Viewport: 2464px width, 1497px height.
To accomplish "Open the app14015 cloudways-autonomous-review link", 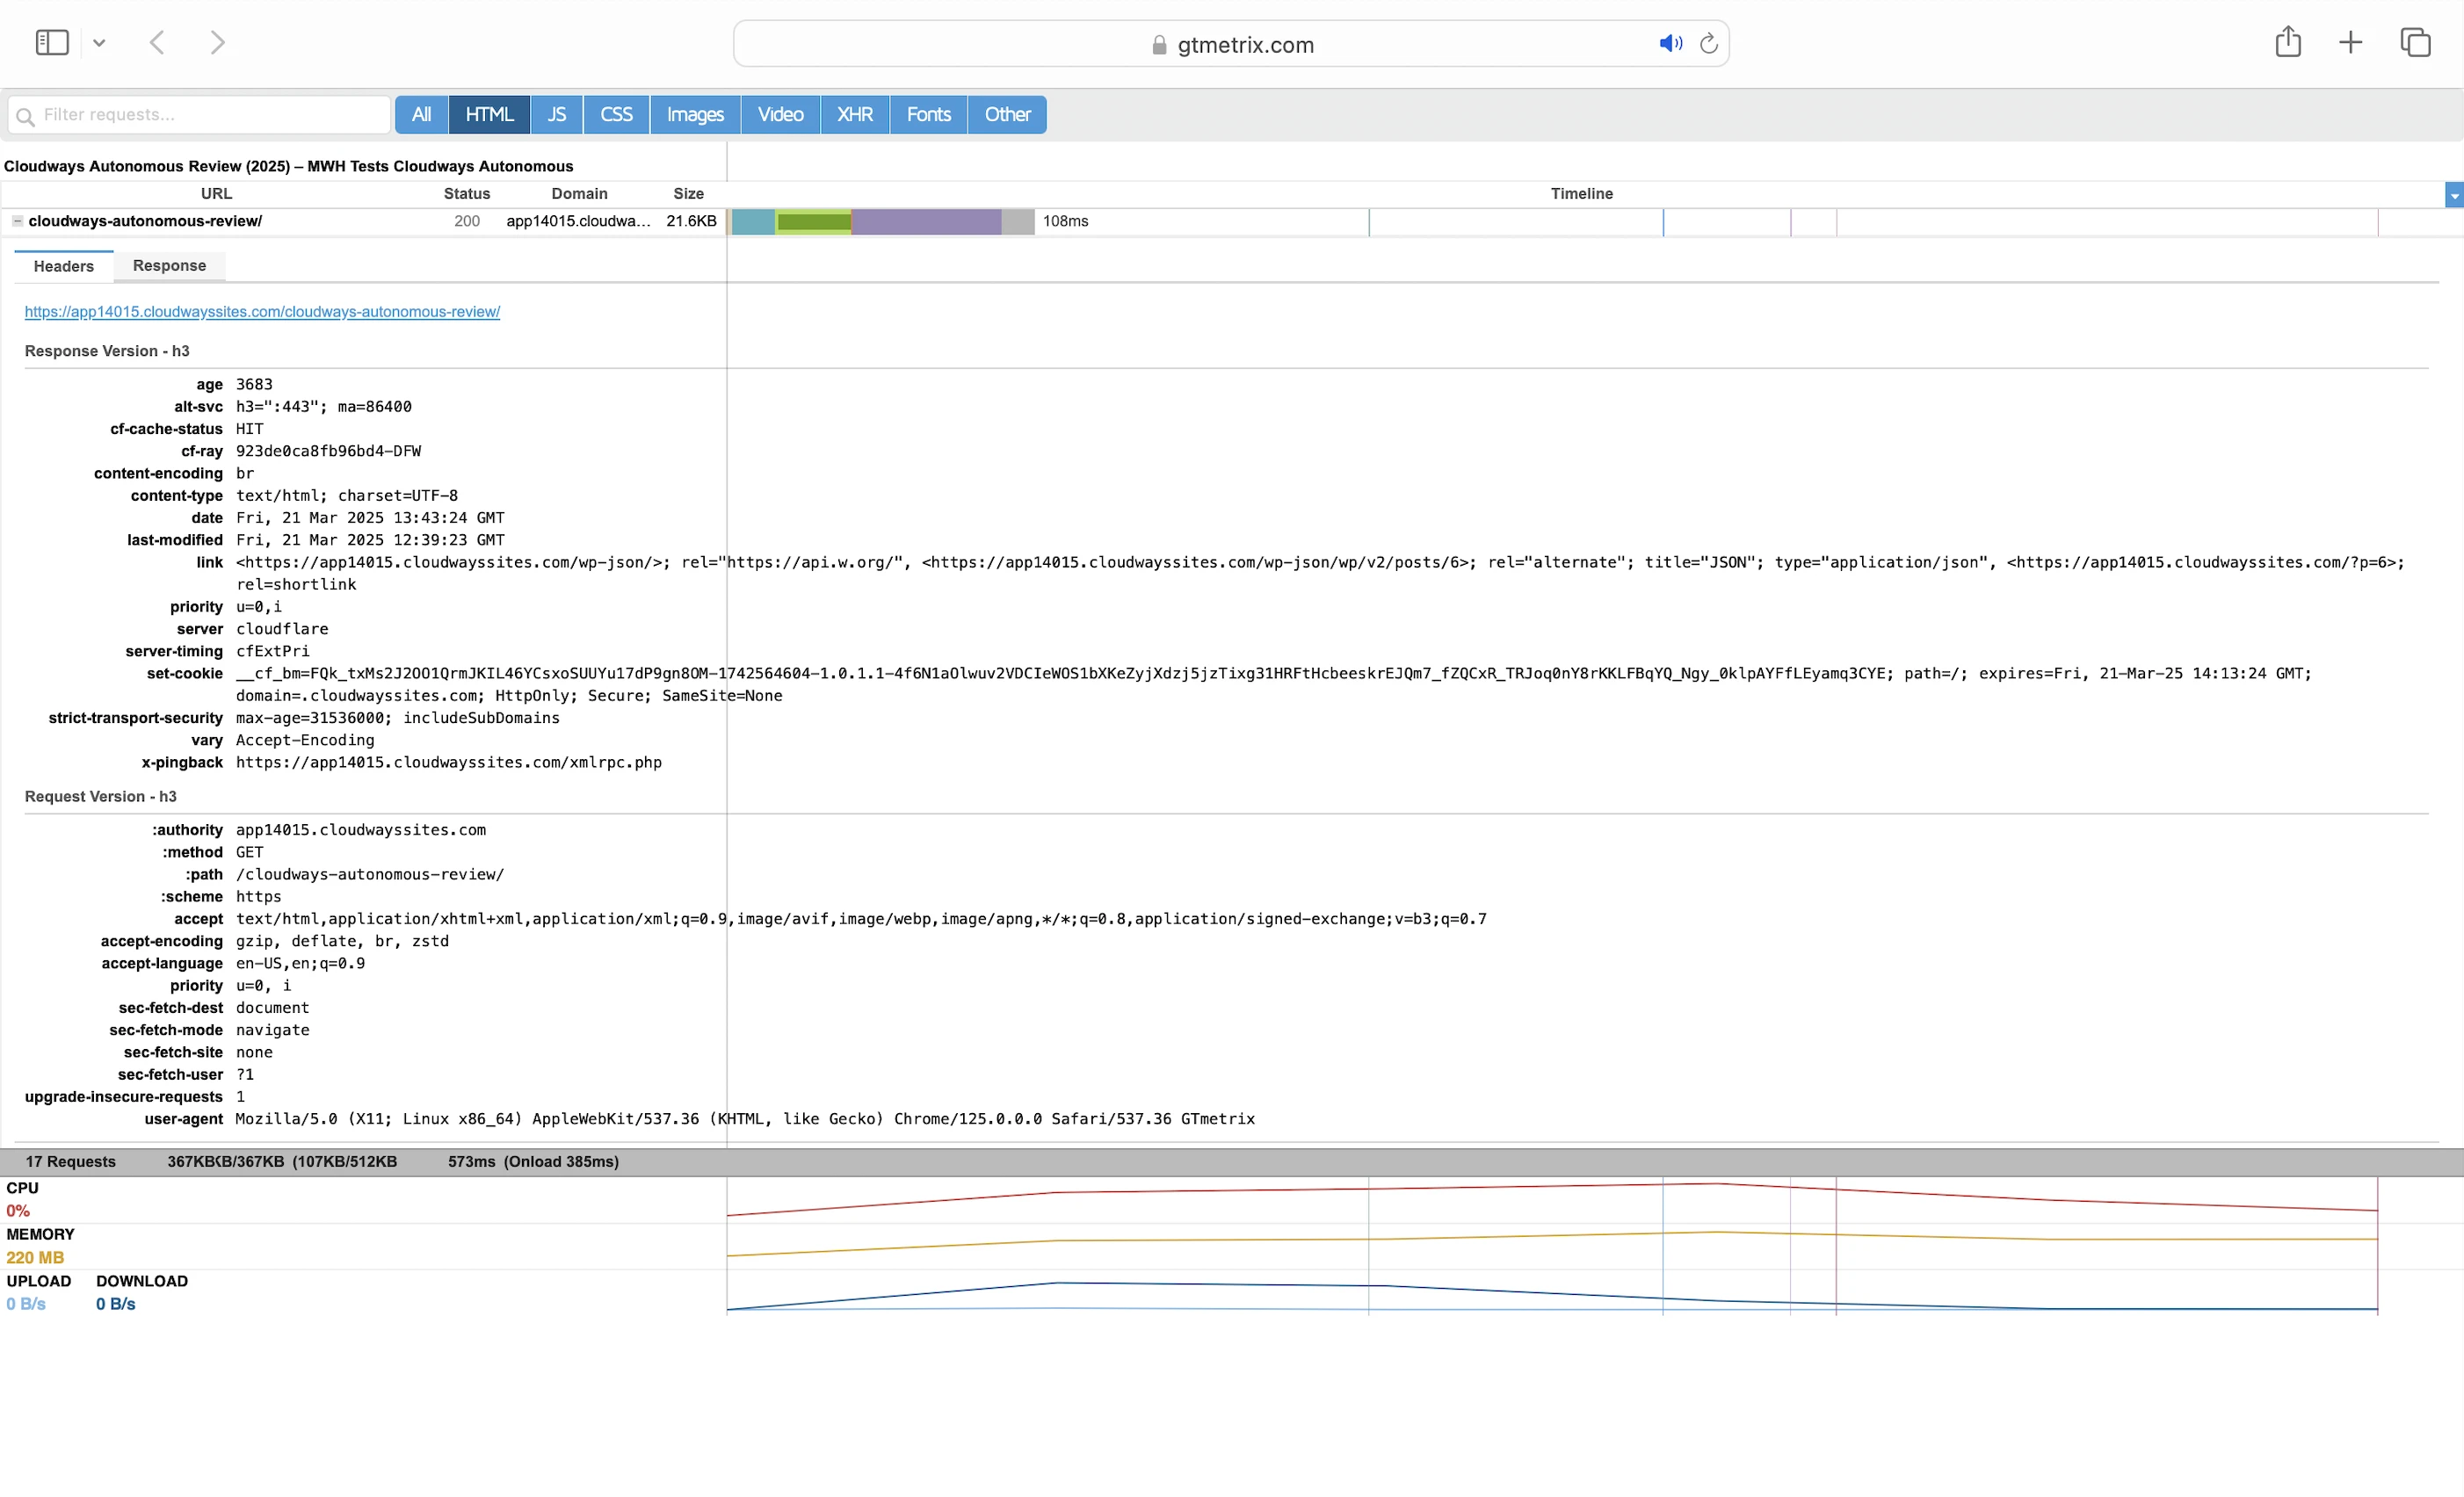I will pyautogui.click(x=262, y=312).
